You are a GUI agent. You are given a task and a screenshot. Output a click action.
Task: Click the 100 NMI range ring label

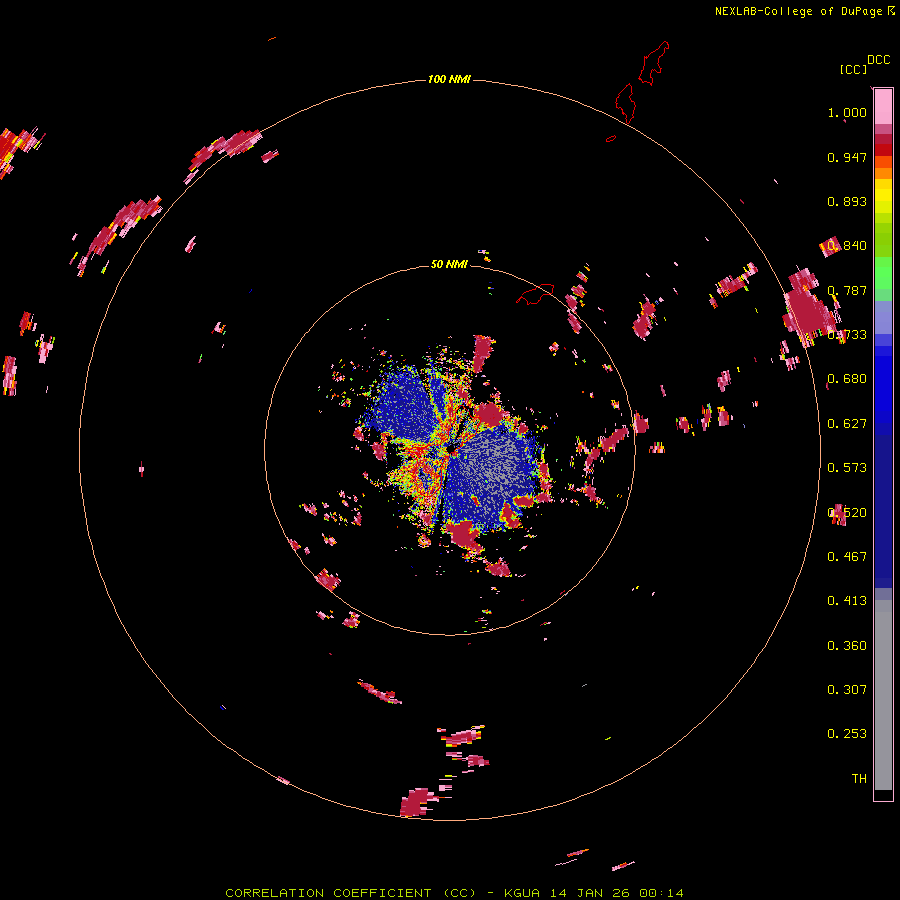[x=449, y=79]
